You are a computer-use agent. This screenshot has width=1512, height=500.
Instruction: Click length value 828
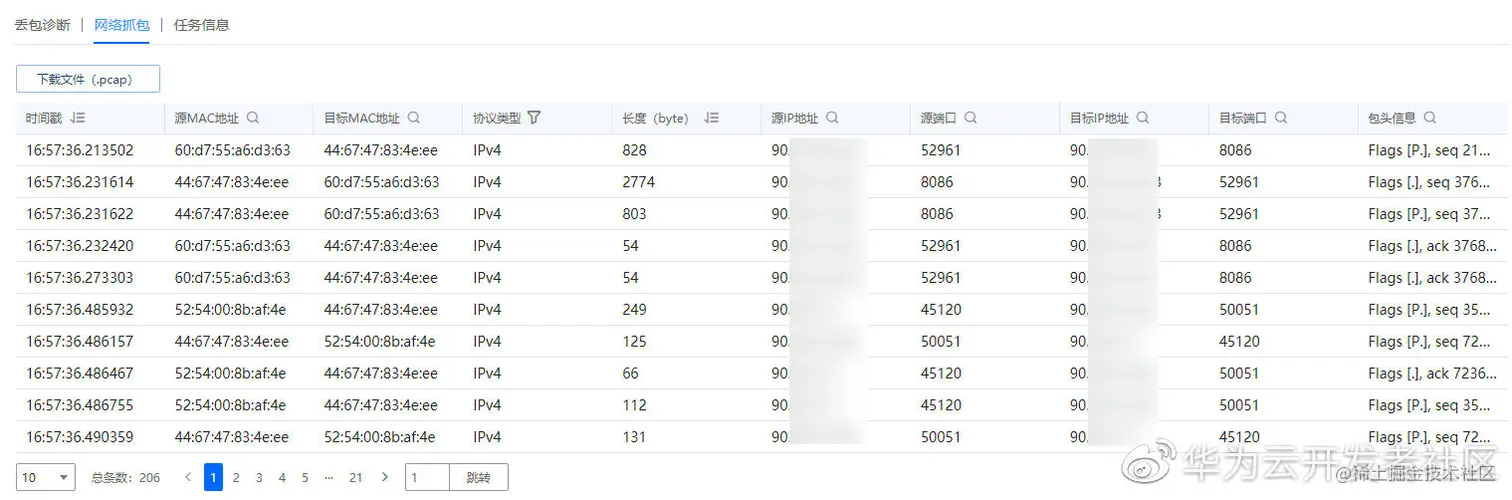pos(635,150)
